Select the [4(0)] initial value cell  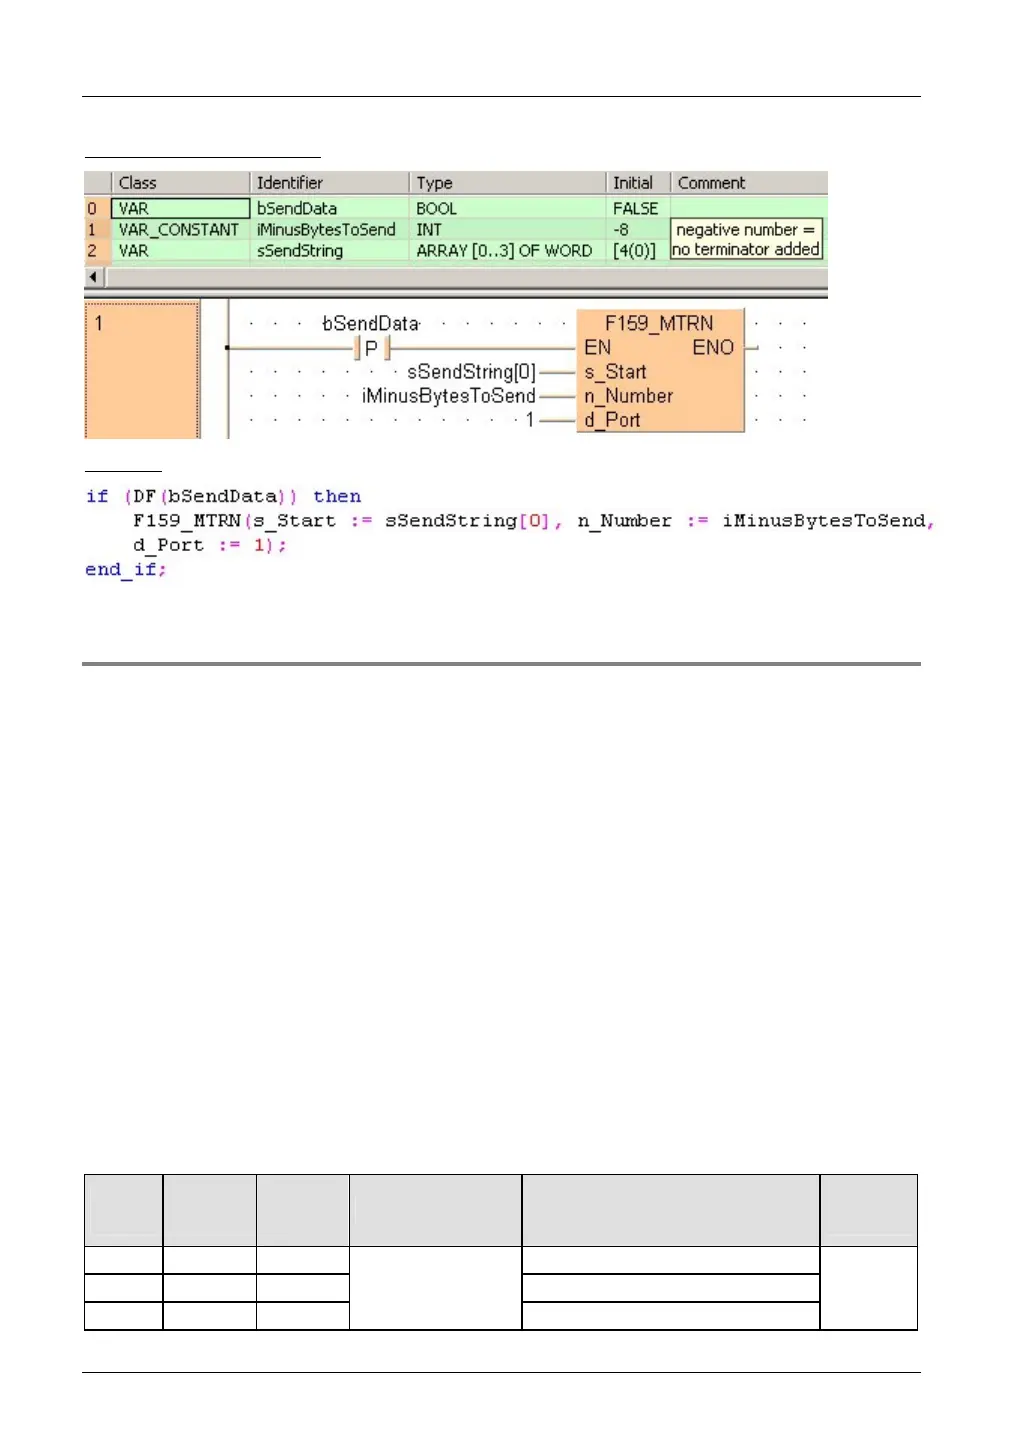click(638, 250)
